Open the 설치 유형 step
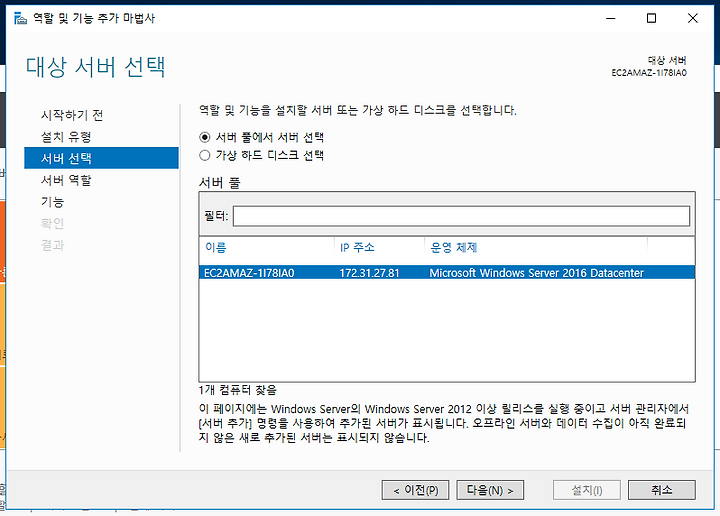The image size is (720, 516). 66,137
